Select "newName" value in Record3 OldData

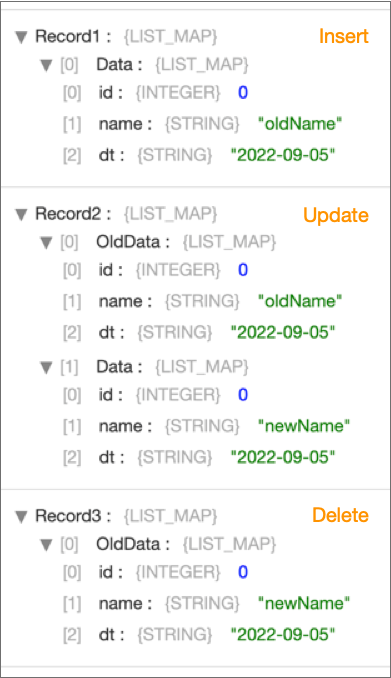304,603
